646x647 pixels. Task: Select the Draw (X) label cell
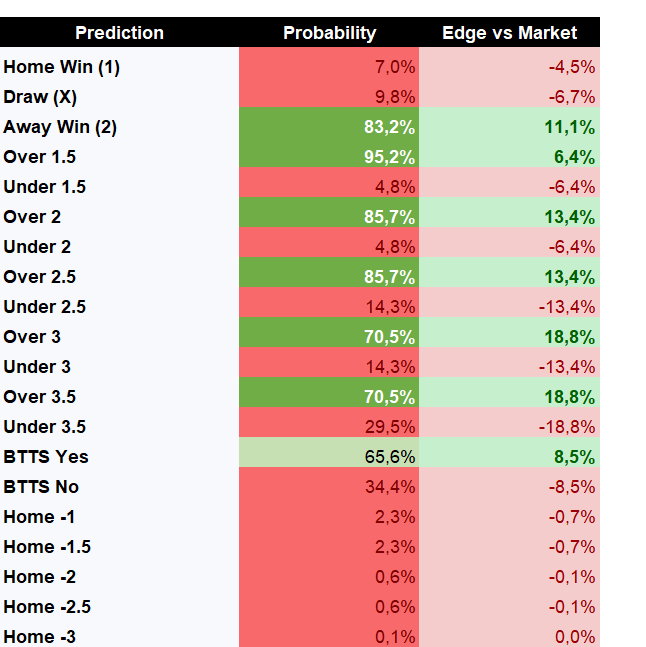pos(119,97)
